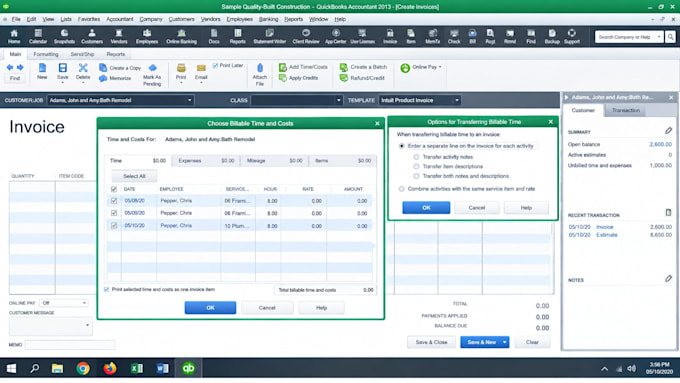The width and height of the screenshot is (680, 383).
Task: Click the Add Time/Costs icon
Action: [x=283, y=67]
